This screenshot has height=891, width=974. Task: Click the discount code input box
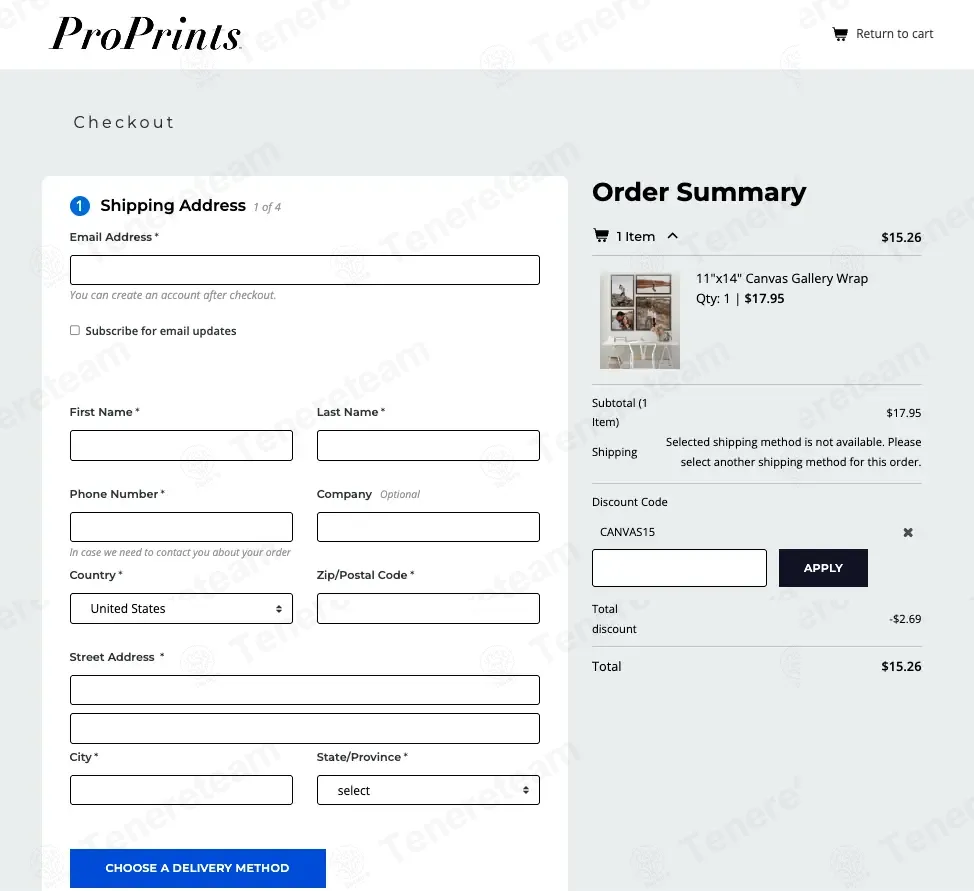(679, 568)
